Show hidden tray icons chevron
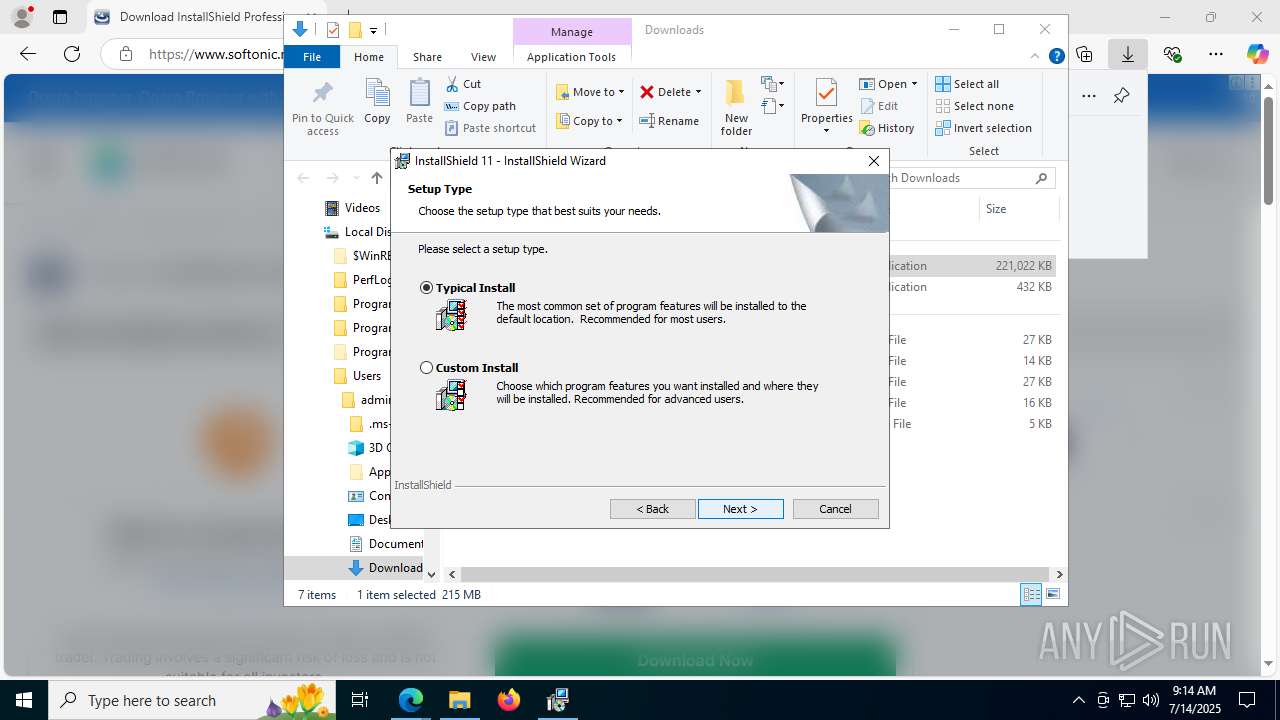 point(1078,700)
